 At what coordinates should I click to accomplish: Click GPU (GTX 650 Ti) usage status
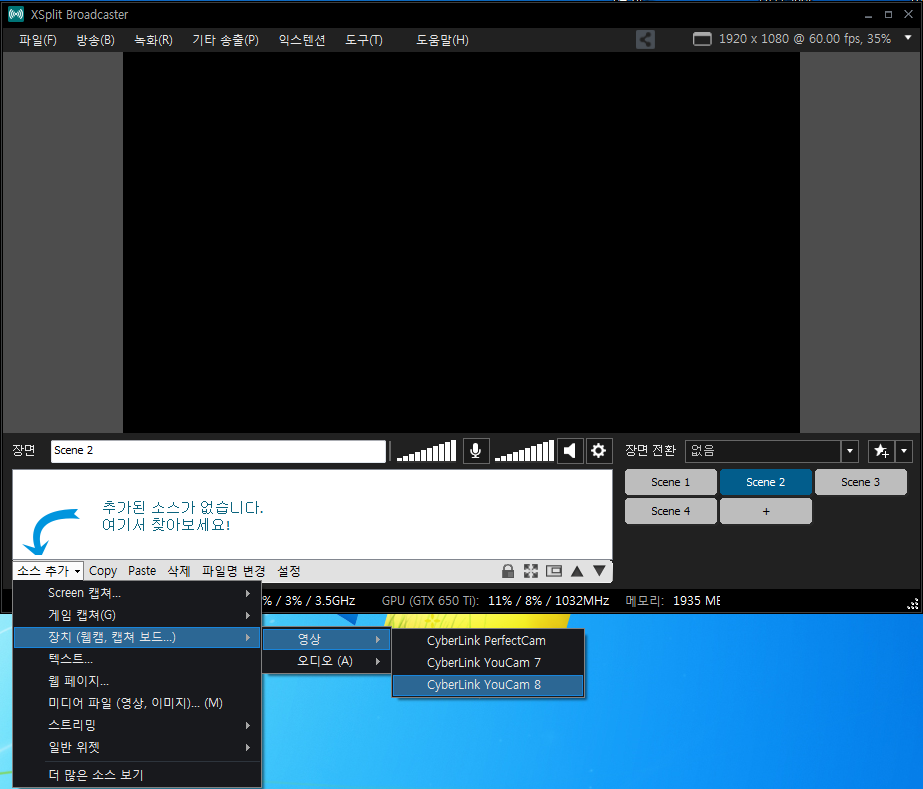point(495,601)
